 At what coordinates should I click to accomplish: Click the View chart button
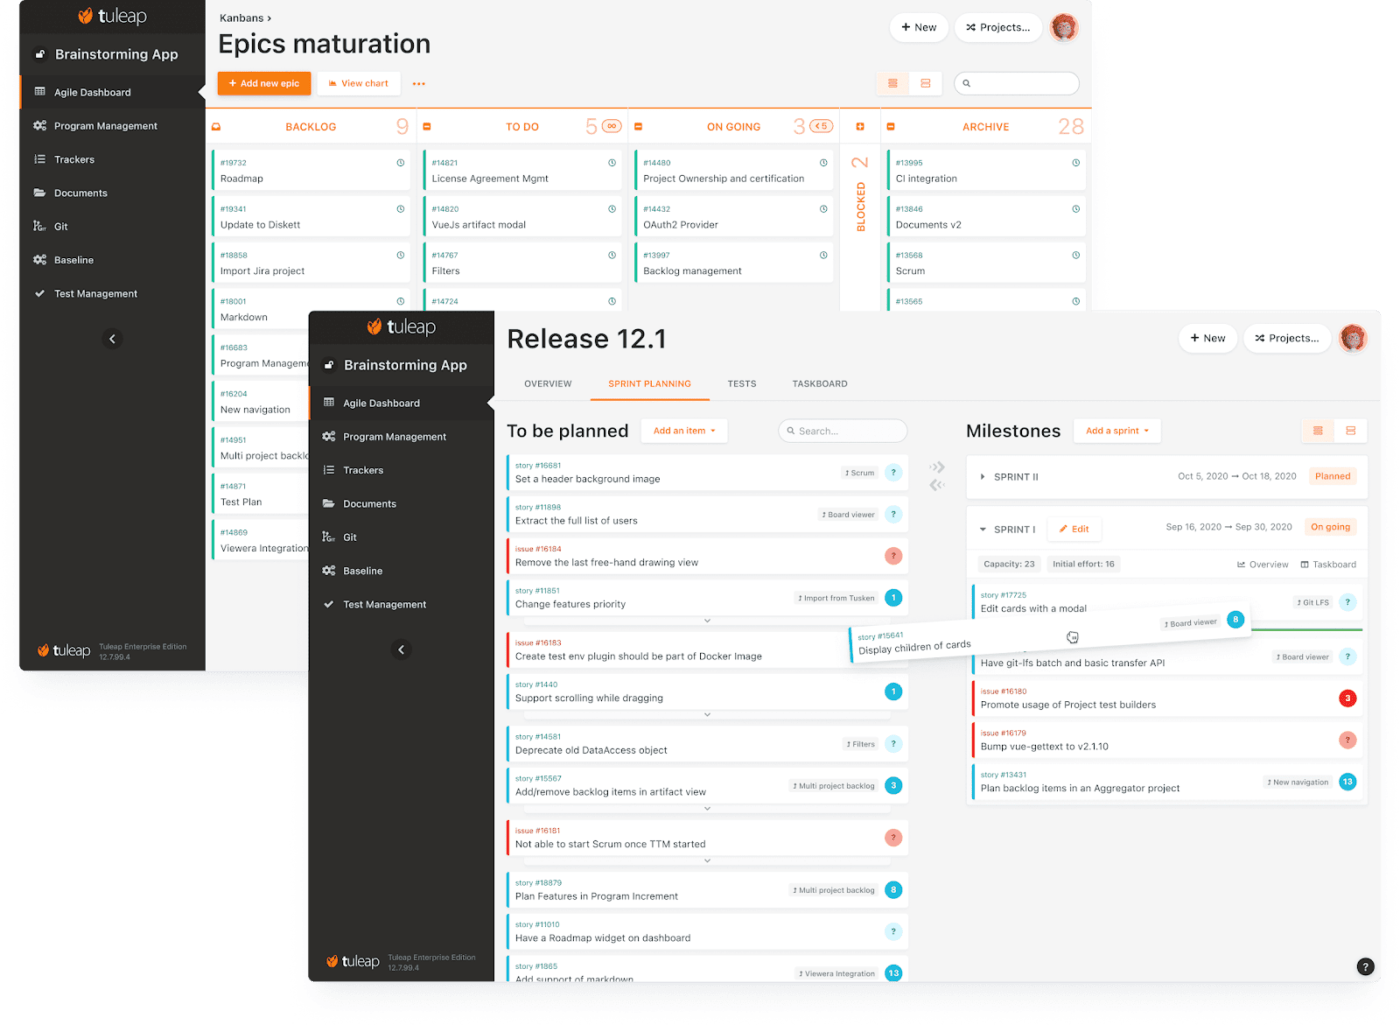point(358,84)
